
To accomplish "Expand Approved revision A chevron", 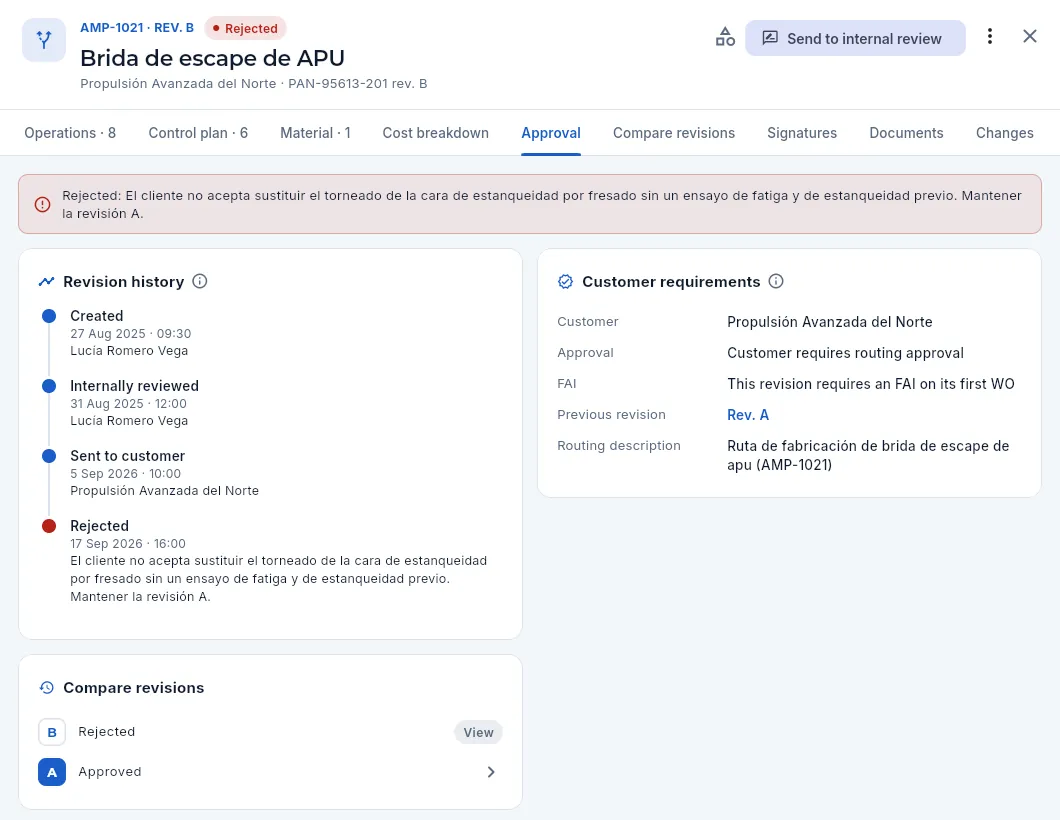I will (491, 772).
